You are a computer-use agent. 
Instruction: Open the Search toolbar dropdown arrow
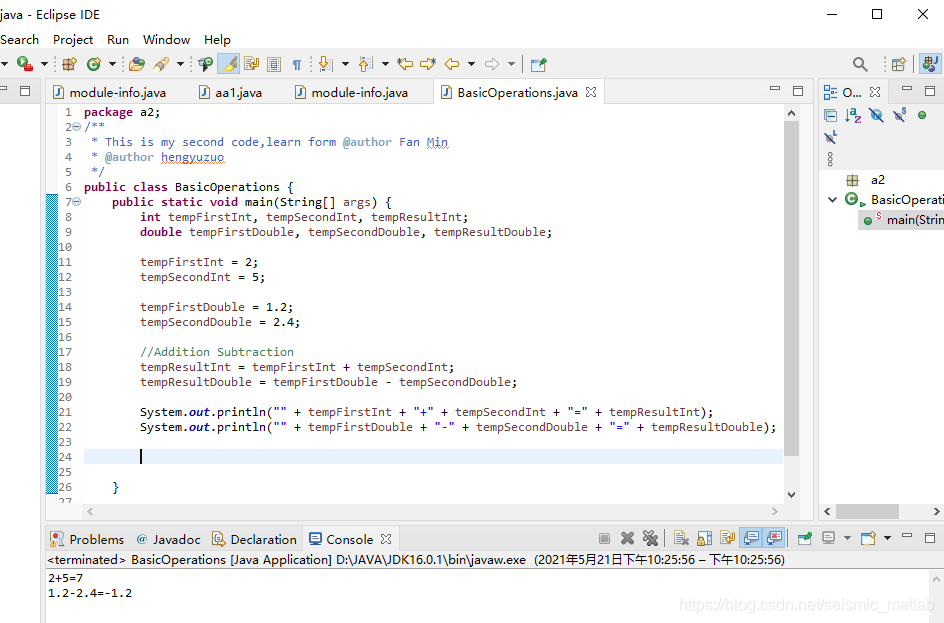(180, 64)
